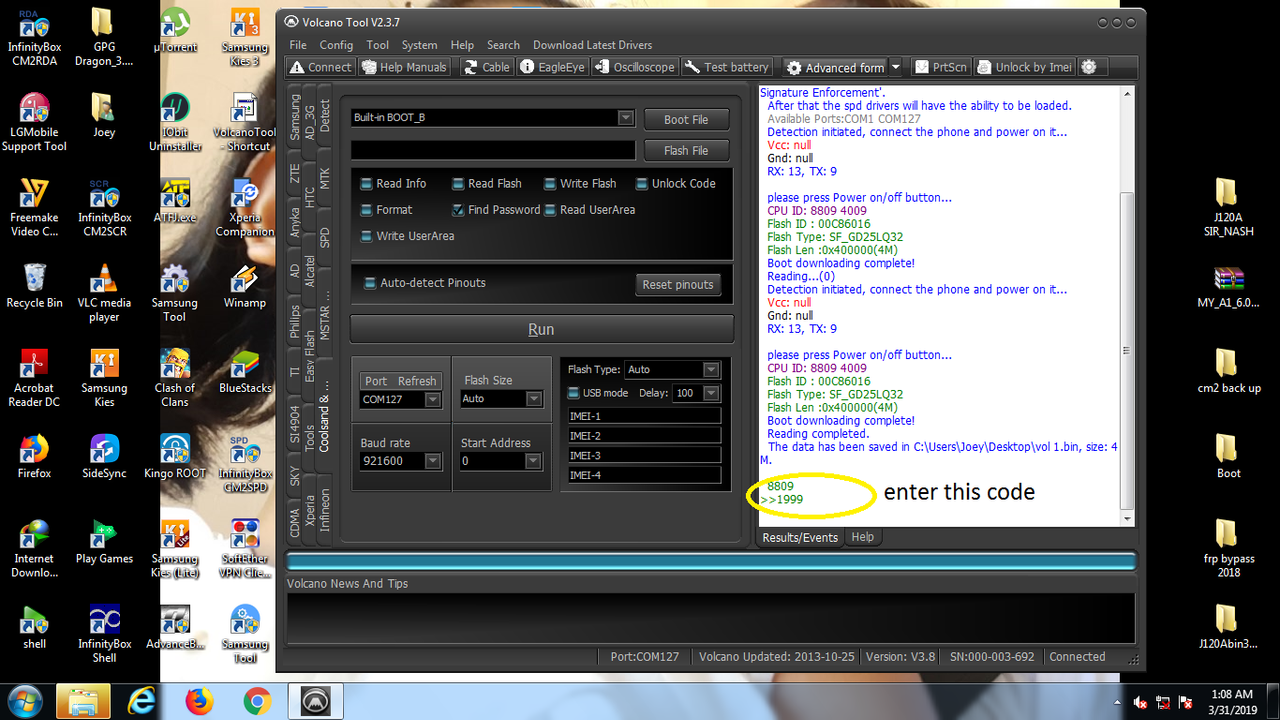This screenshot has width=1280, height=720.
Task: Open the Delay 100 dropdown
Action: pos(711,393)
